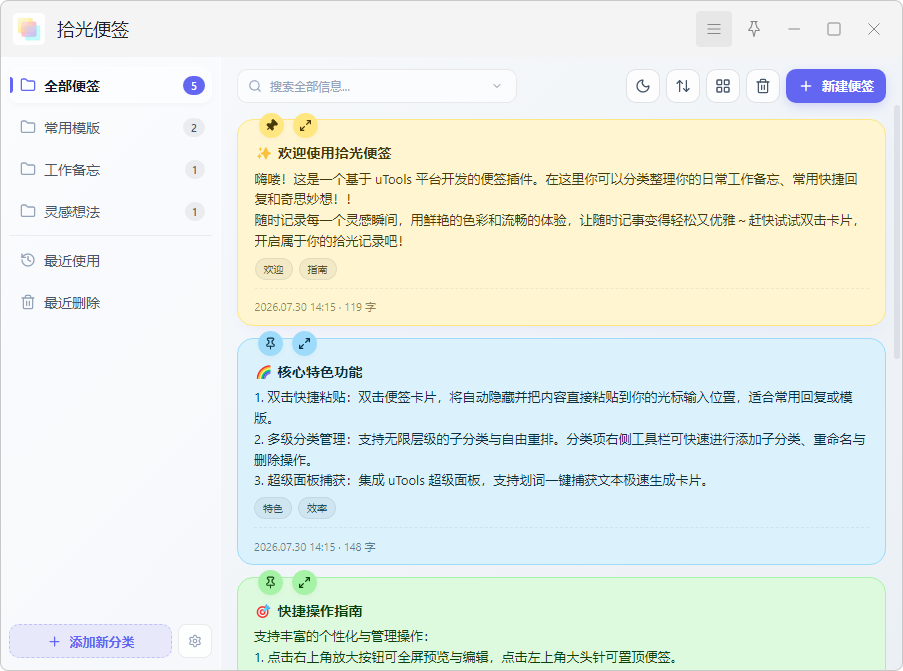Close the 拾光便签 window
Viewport: 903px width, 671px height.
(874, 29)
